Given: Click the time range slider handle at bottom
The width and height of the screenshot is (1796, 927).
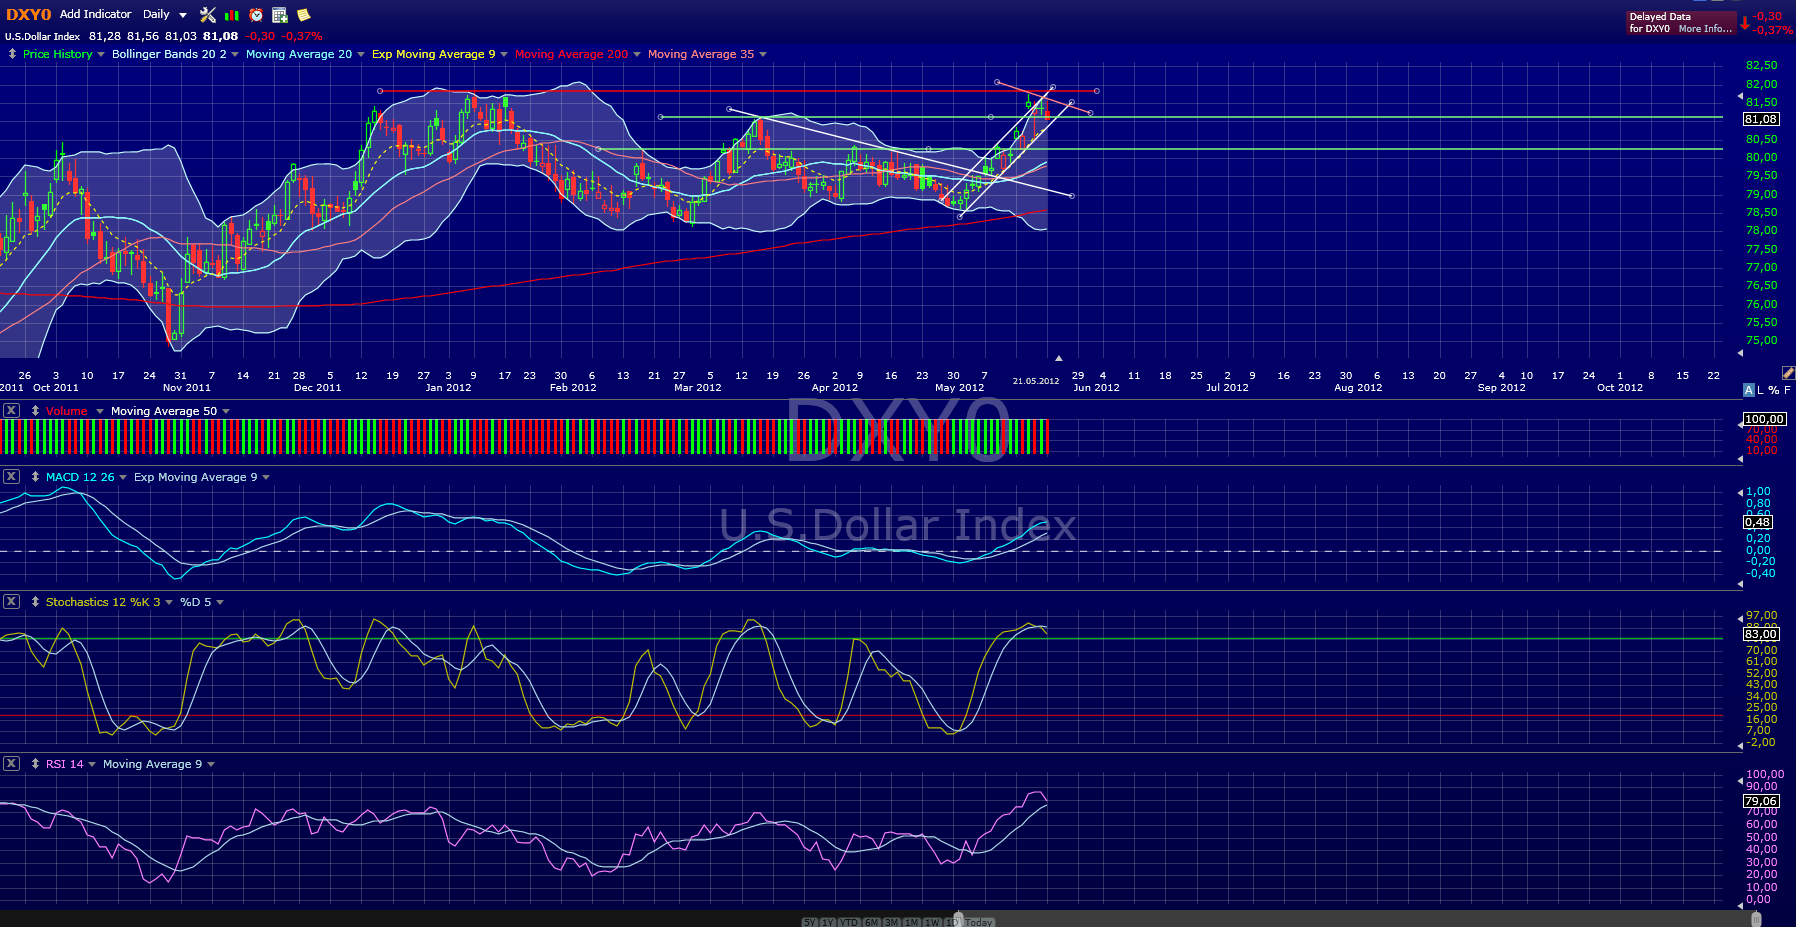Looking at the screenshot, I should pyautogui.click(x=958, y=919).
